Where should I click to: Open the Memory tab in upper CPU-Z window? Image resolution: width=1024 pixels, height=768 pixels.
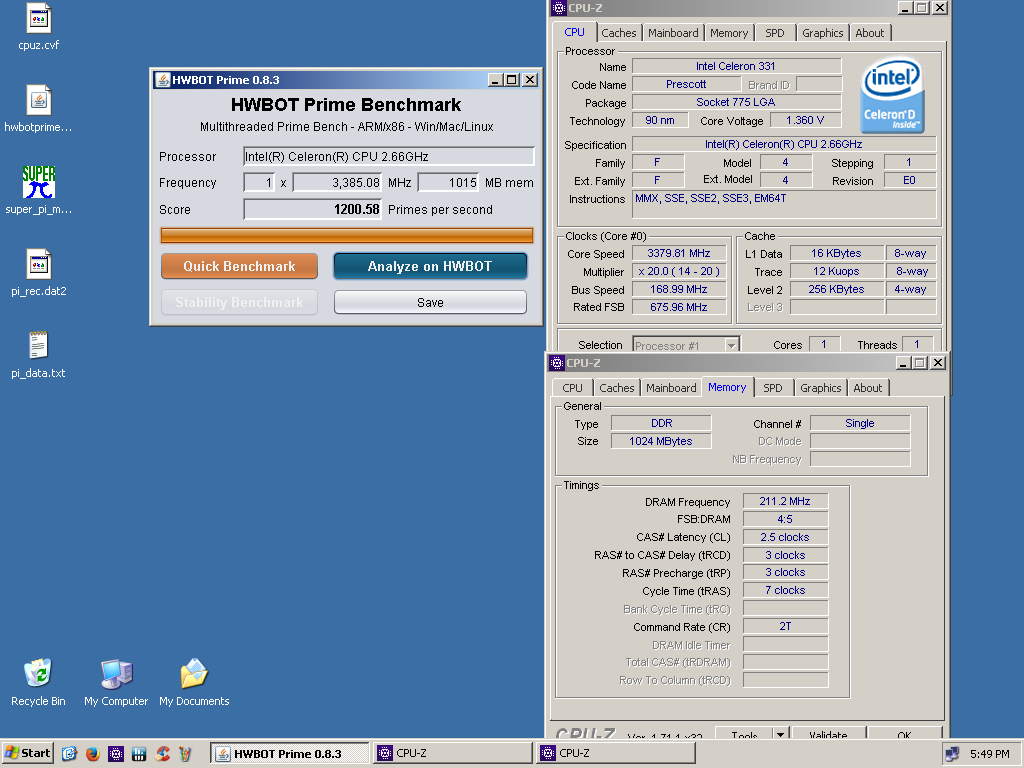point(729,33)
